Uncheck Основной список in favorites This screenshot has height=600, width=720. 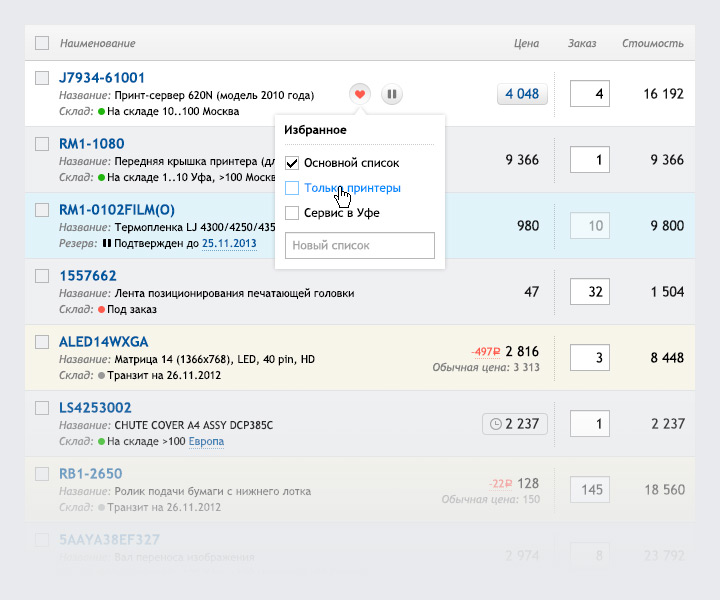292,162
